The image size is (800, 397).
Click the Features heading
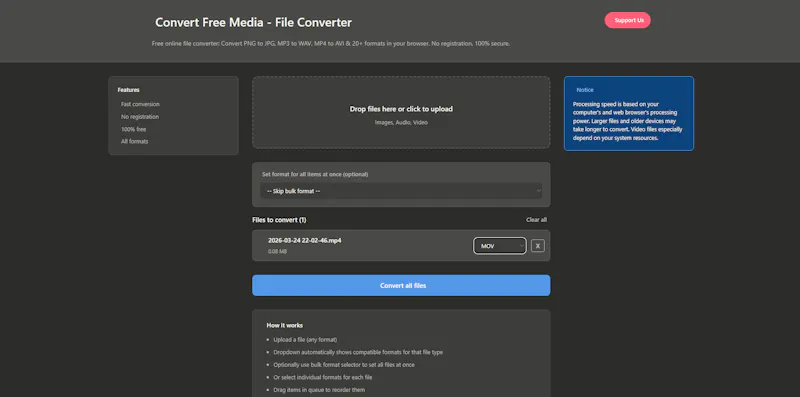pyautogui.click(x=129, y=90)
